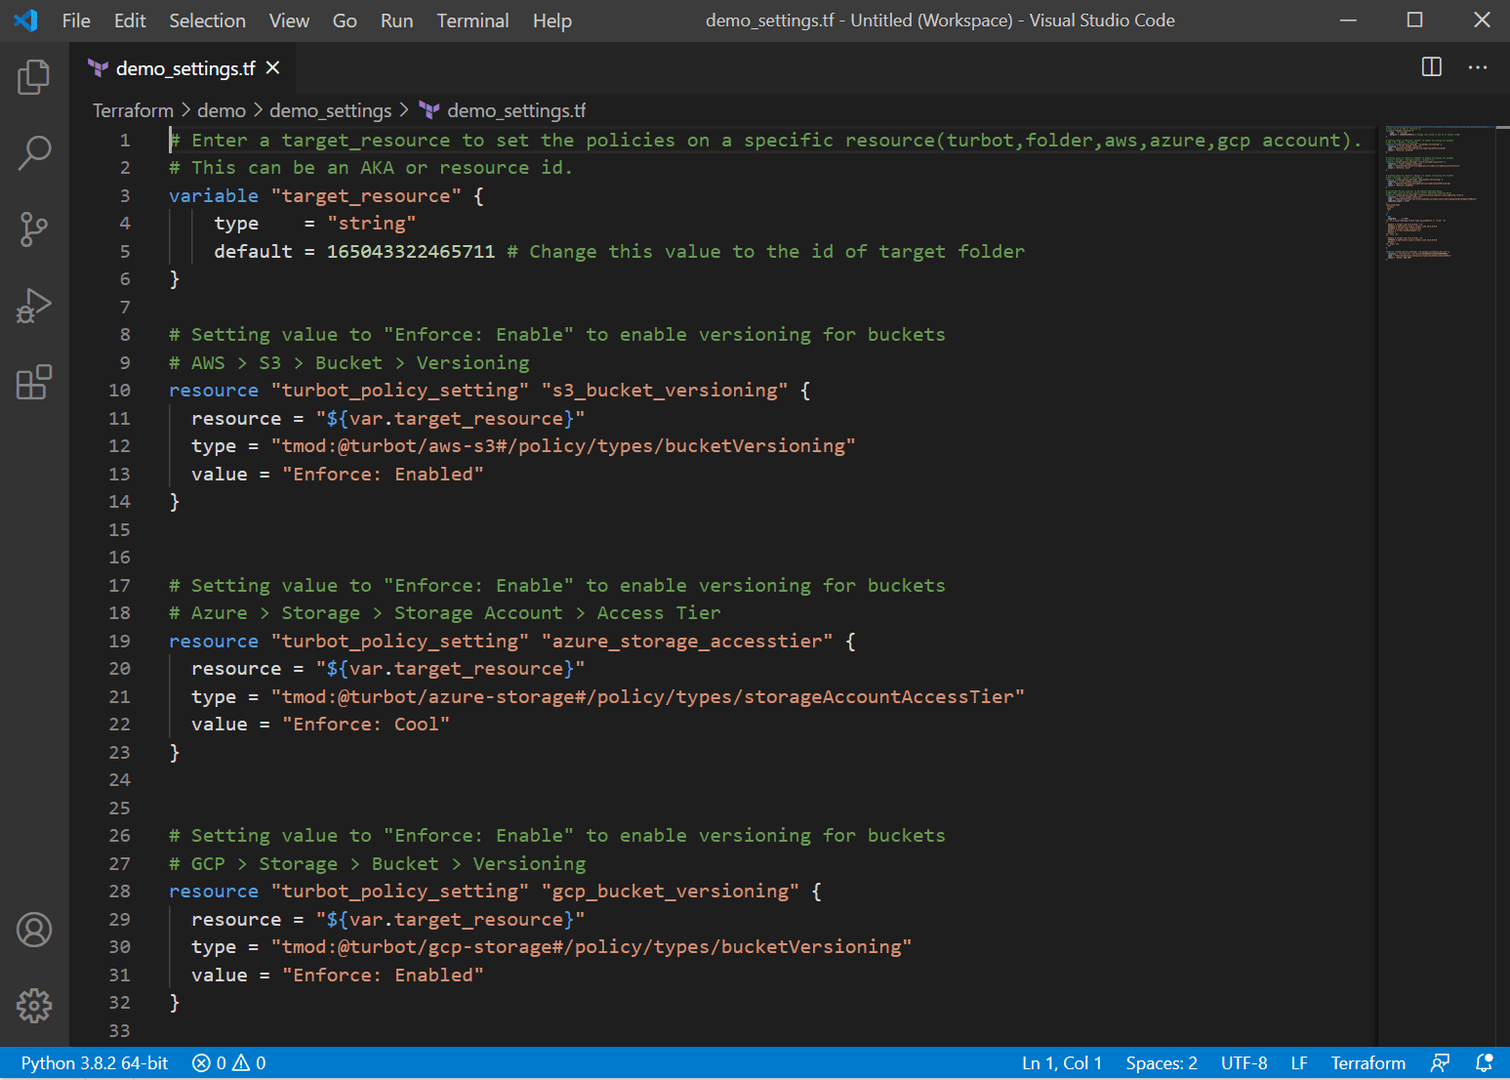This screenshot has height=1080, width=1510.
Task: Open the notifications bell
Action: pos(1484,1063)
